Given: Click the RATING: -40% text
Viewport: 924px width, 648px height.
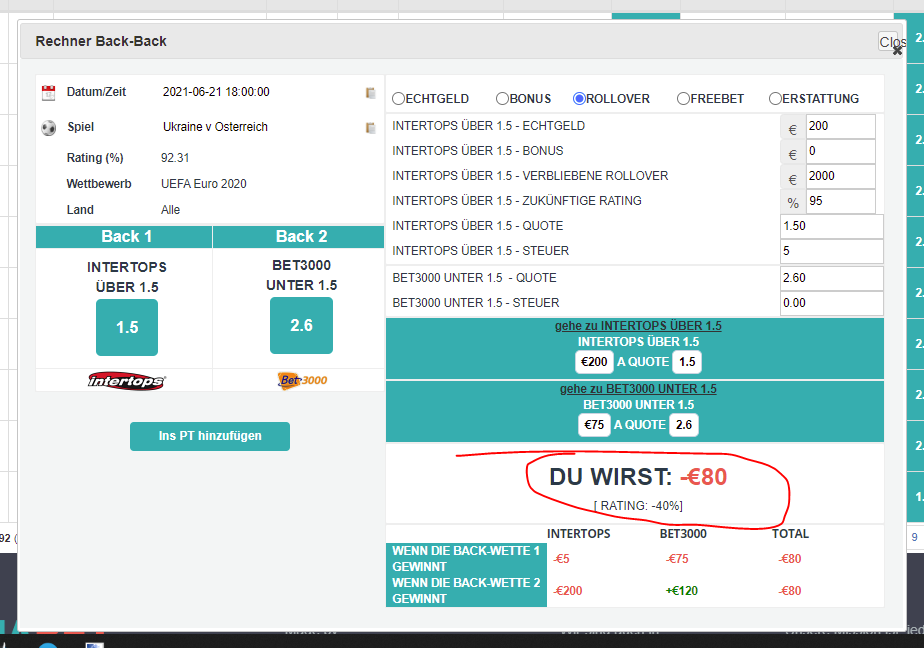Looking at the screenshot, I should coord(638,506).
